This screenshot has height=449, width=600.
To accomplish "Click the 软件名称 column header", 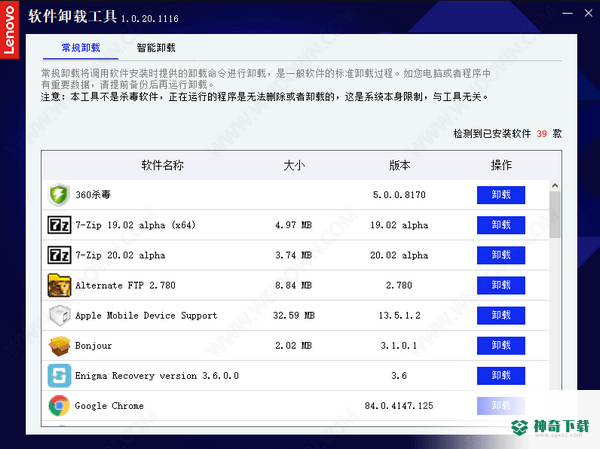I will [162, 165].
